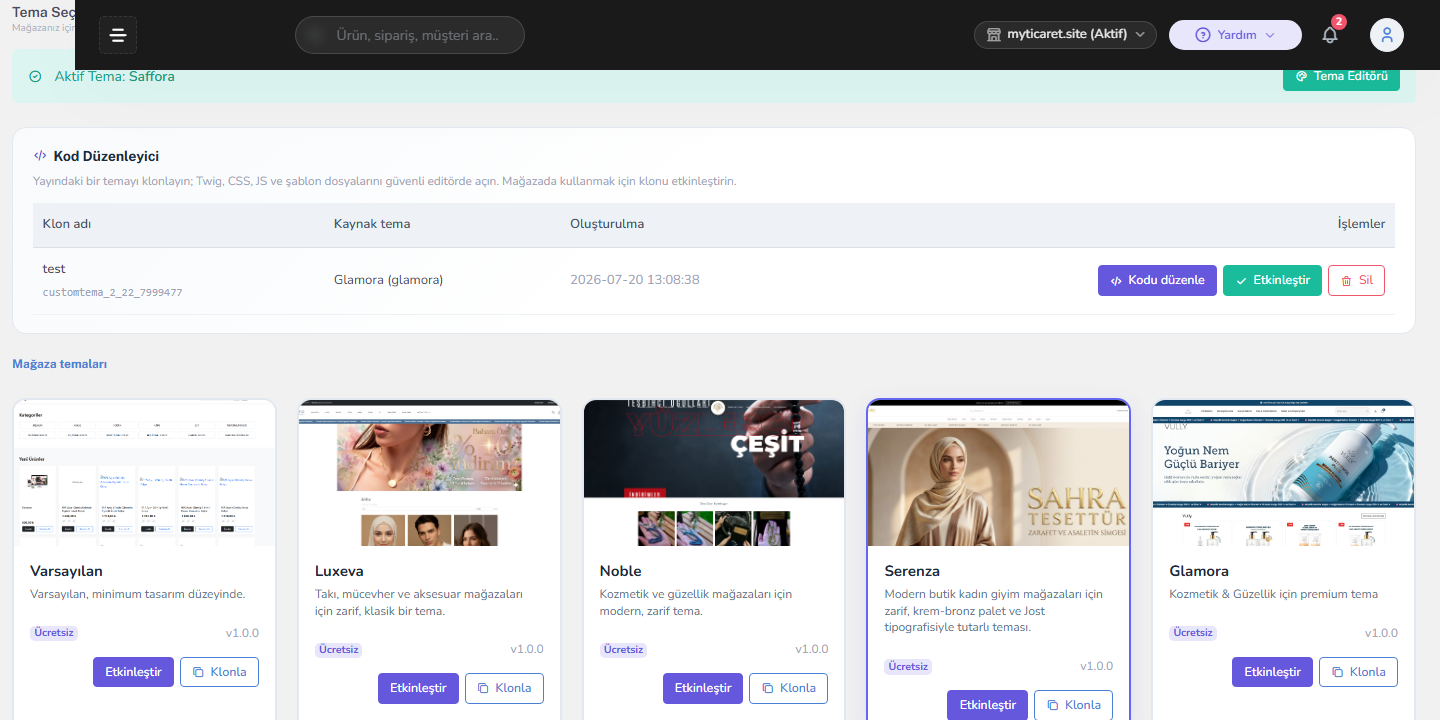Viewport: 1440px width, 720px height.
Task: Click the Ücretsiz badge on Serenza card
Action: pyautogui.click(x=908, y=666)
